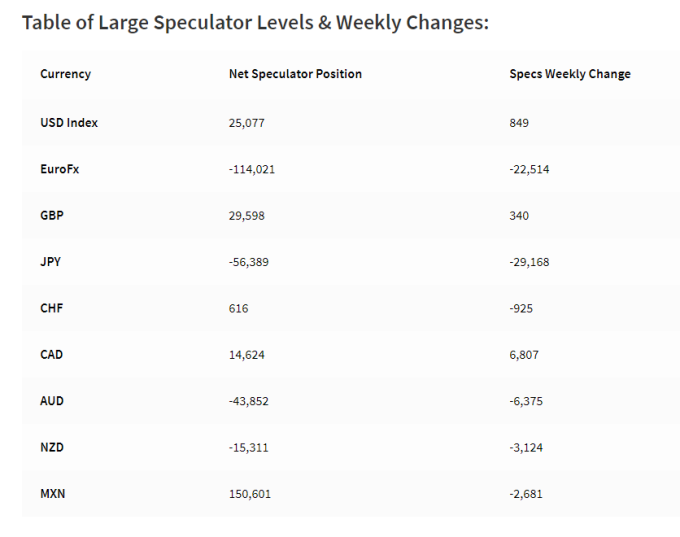
Task: Click the Currency column header
Action: 65,74
